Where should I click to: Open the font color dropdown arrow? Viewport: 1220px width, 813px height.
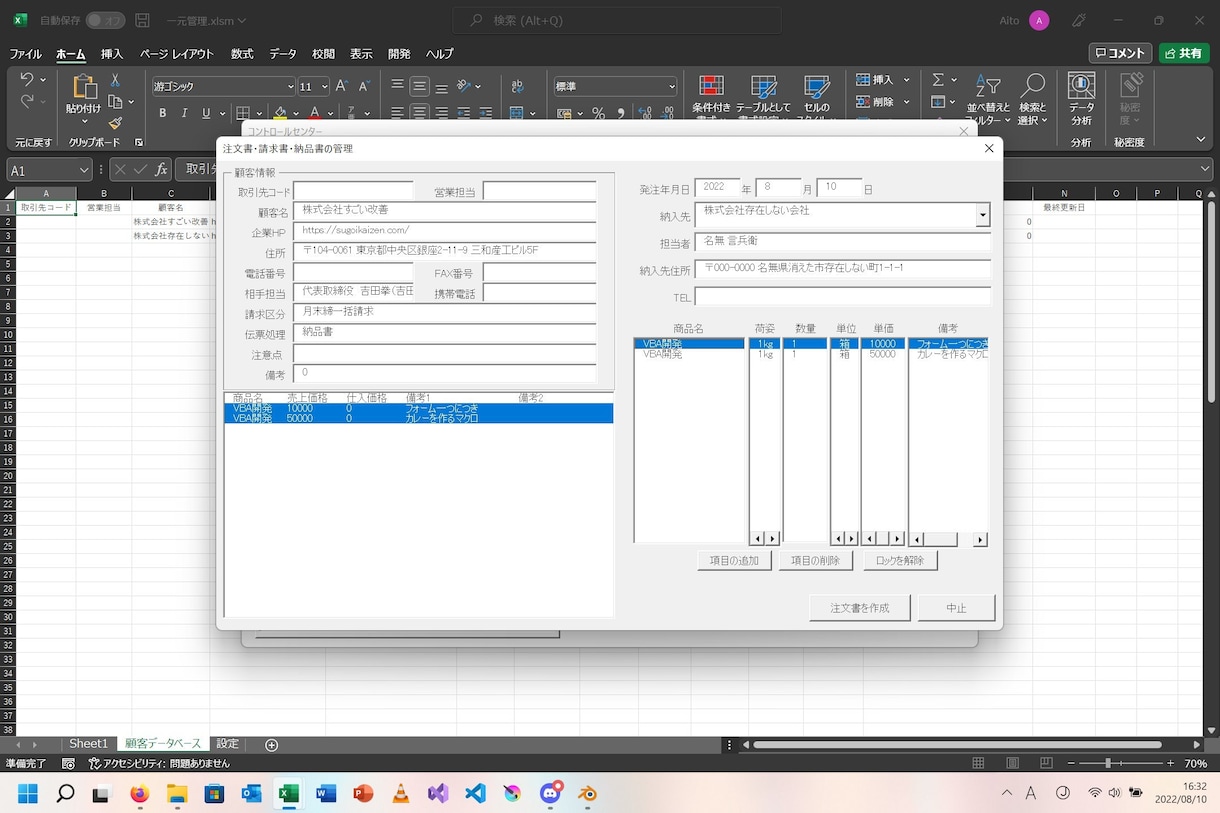332,113
